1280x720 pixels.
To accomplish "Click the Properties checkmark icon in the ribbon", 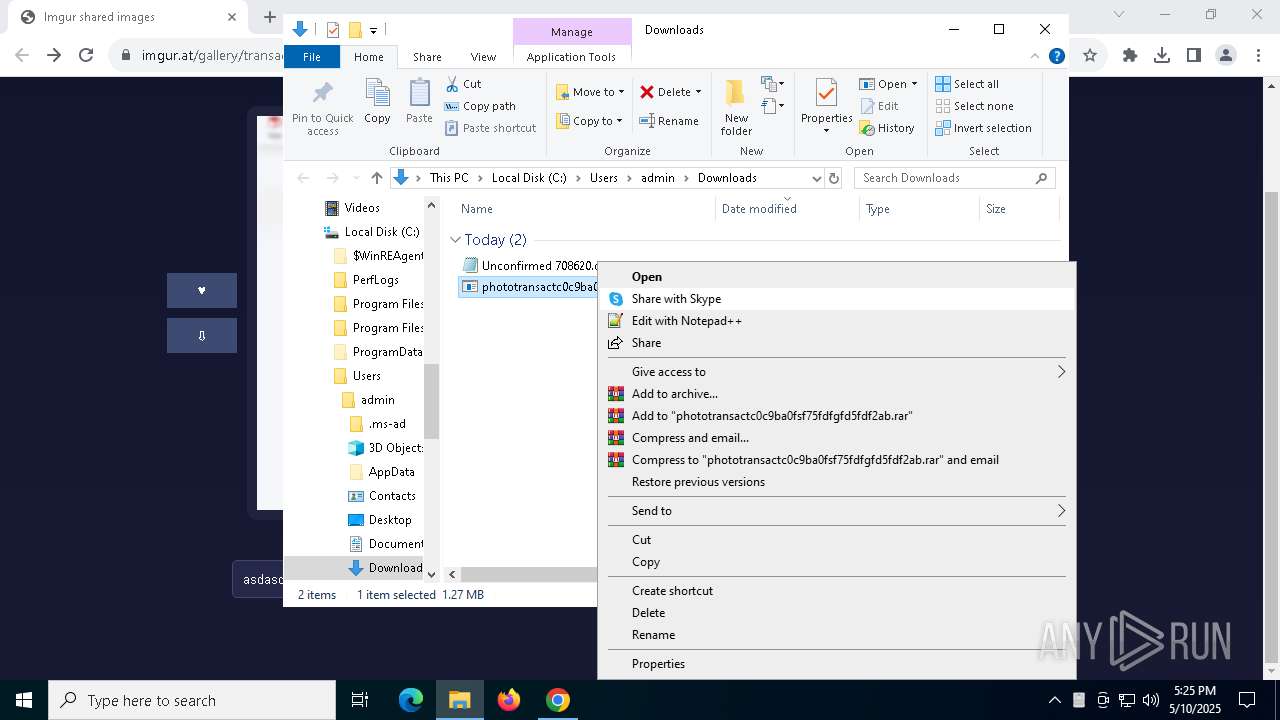I will pos(826,94).
